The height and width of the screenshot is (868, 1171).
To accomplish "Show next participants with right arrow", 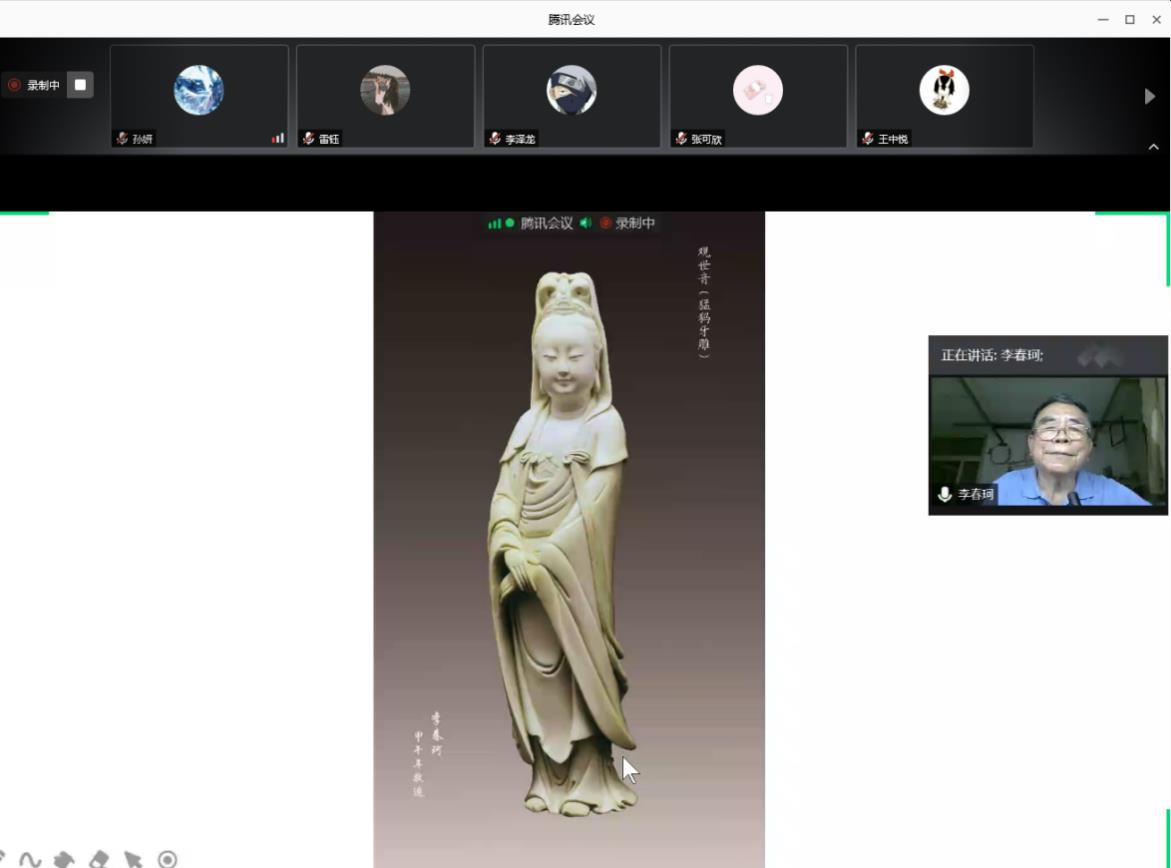I will (x=1149, y=96).
